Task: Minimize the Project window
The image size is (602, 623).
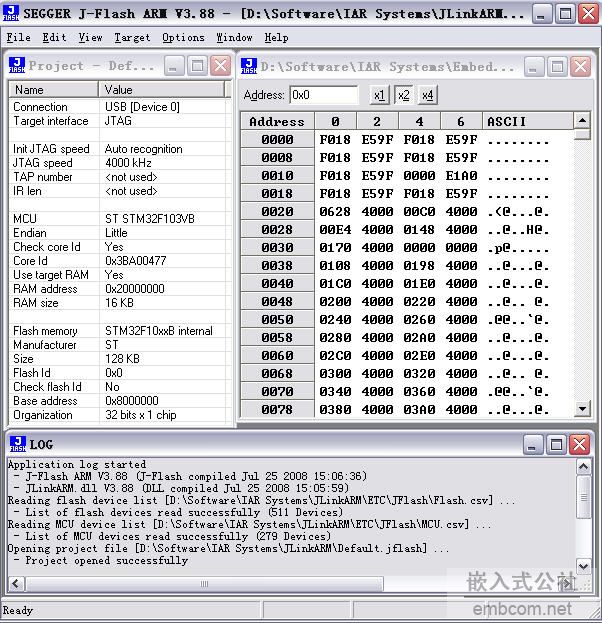Action: pyautogui.click(x=174, y=66)
